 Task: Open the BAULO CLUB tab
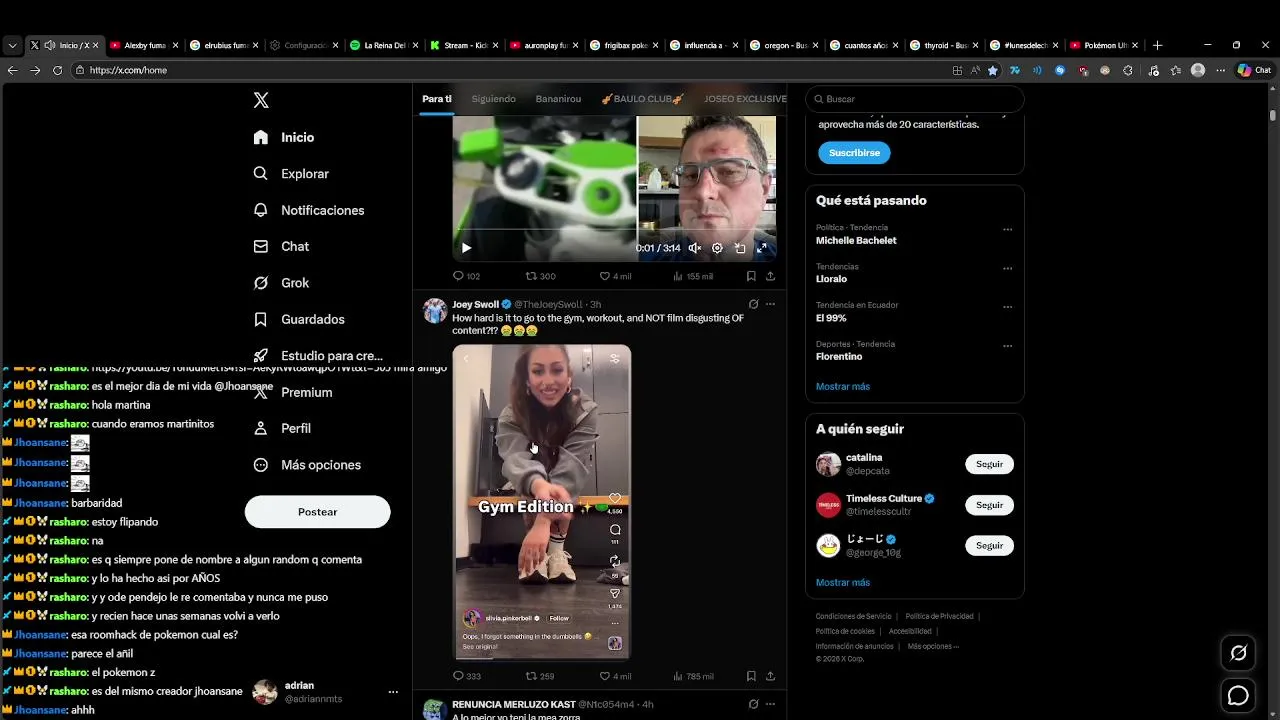pos(642,99)
